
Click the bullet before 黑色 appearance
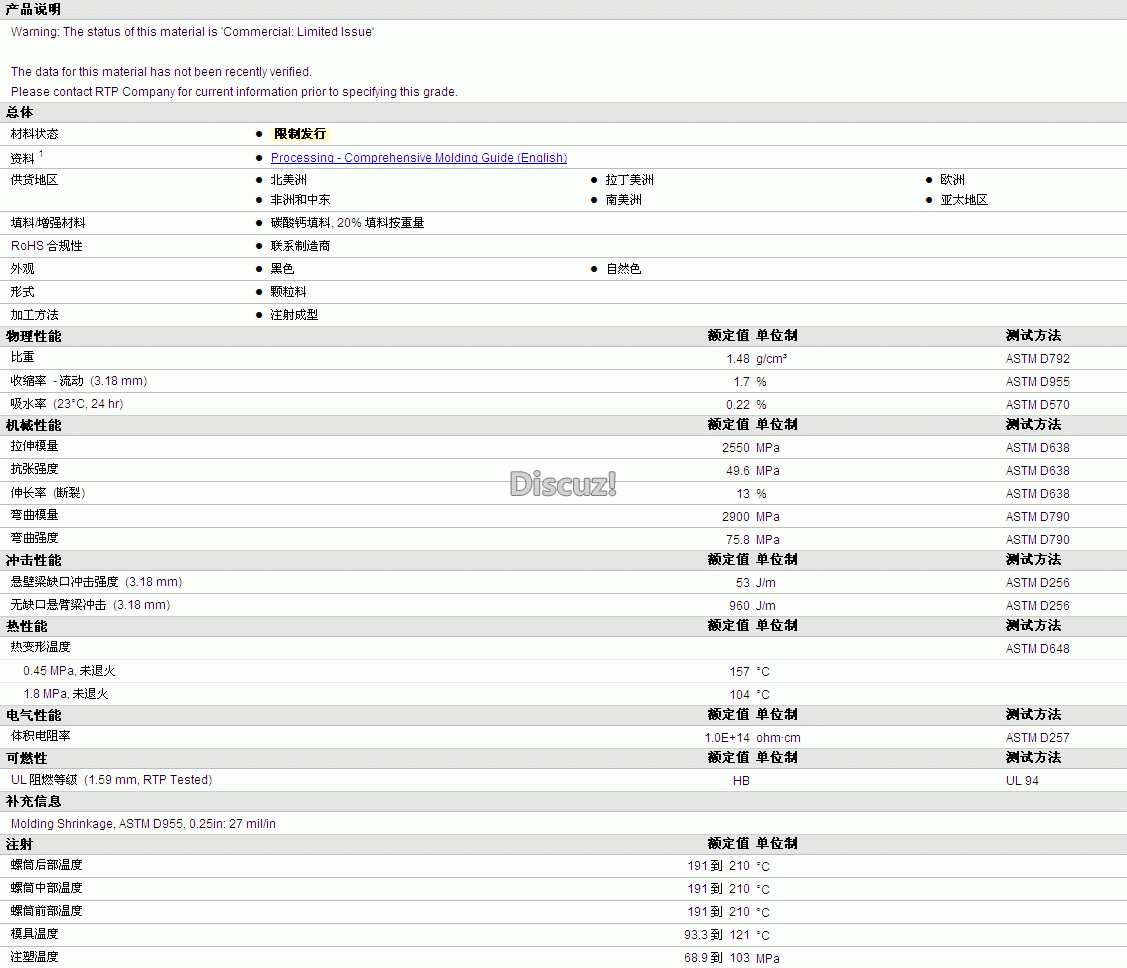pos(259,269)
